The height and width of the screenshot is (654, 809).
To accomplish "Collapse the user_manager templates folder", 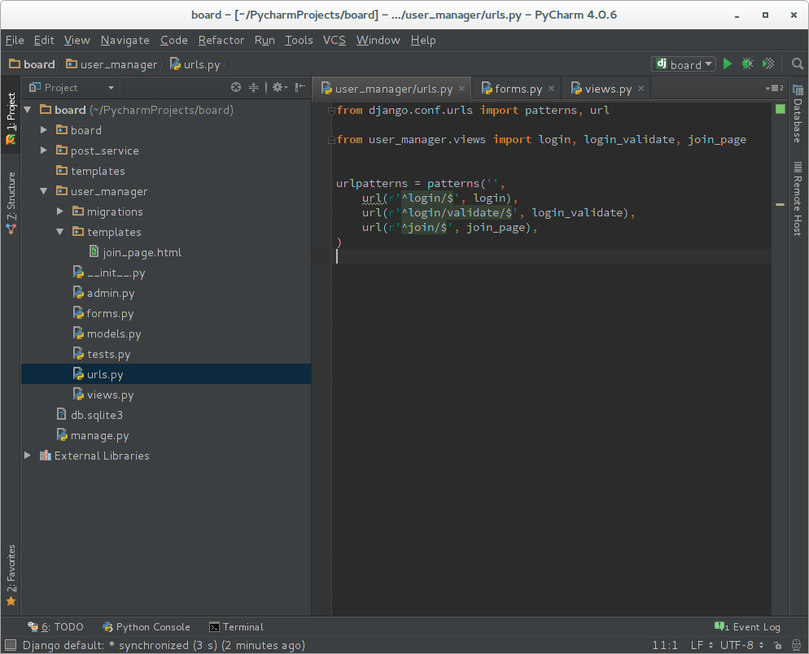I will tap(60, 232).
